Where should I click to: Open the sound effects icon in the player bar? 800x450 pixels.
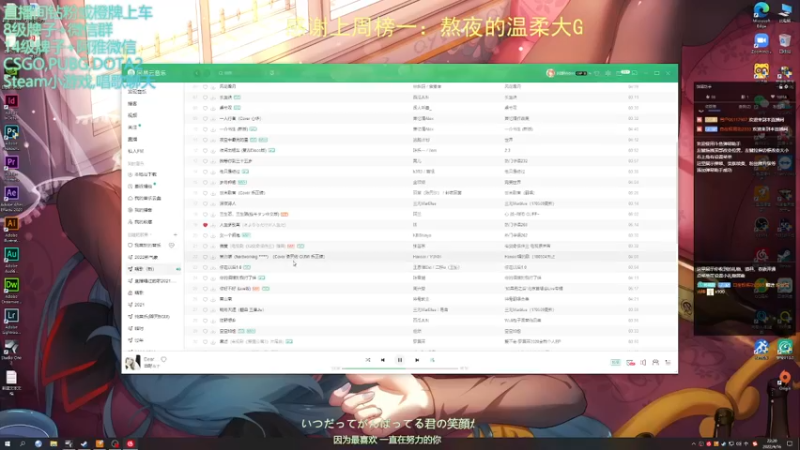coord(631,362)
